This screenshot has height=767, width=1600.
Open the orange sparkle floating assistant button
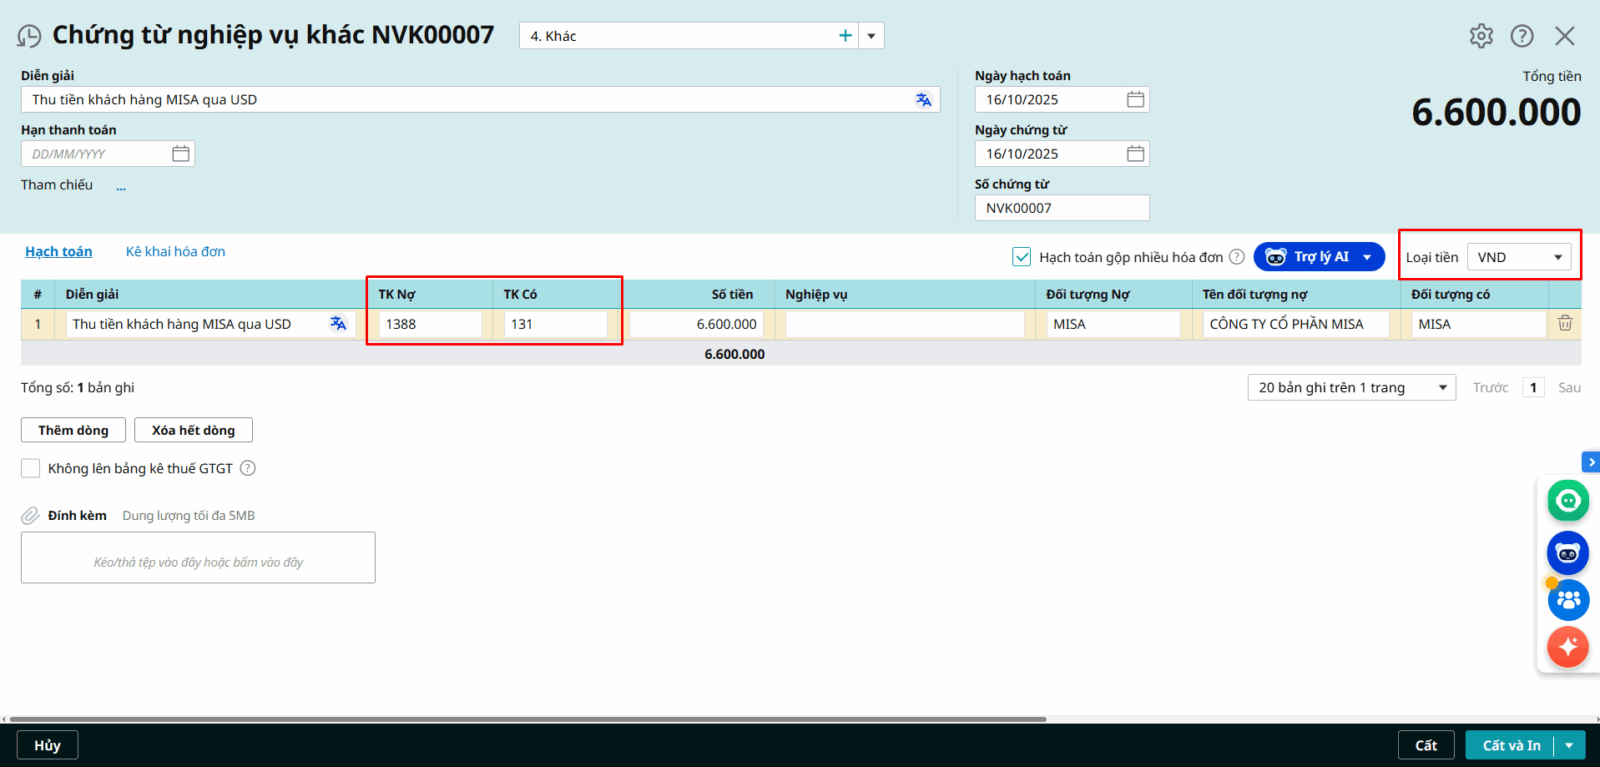point(1568,647)
